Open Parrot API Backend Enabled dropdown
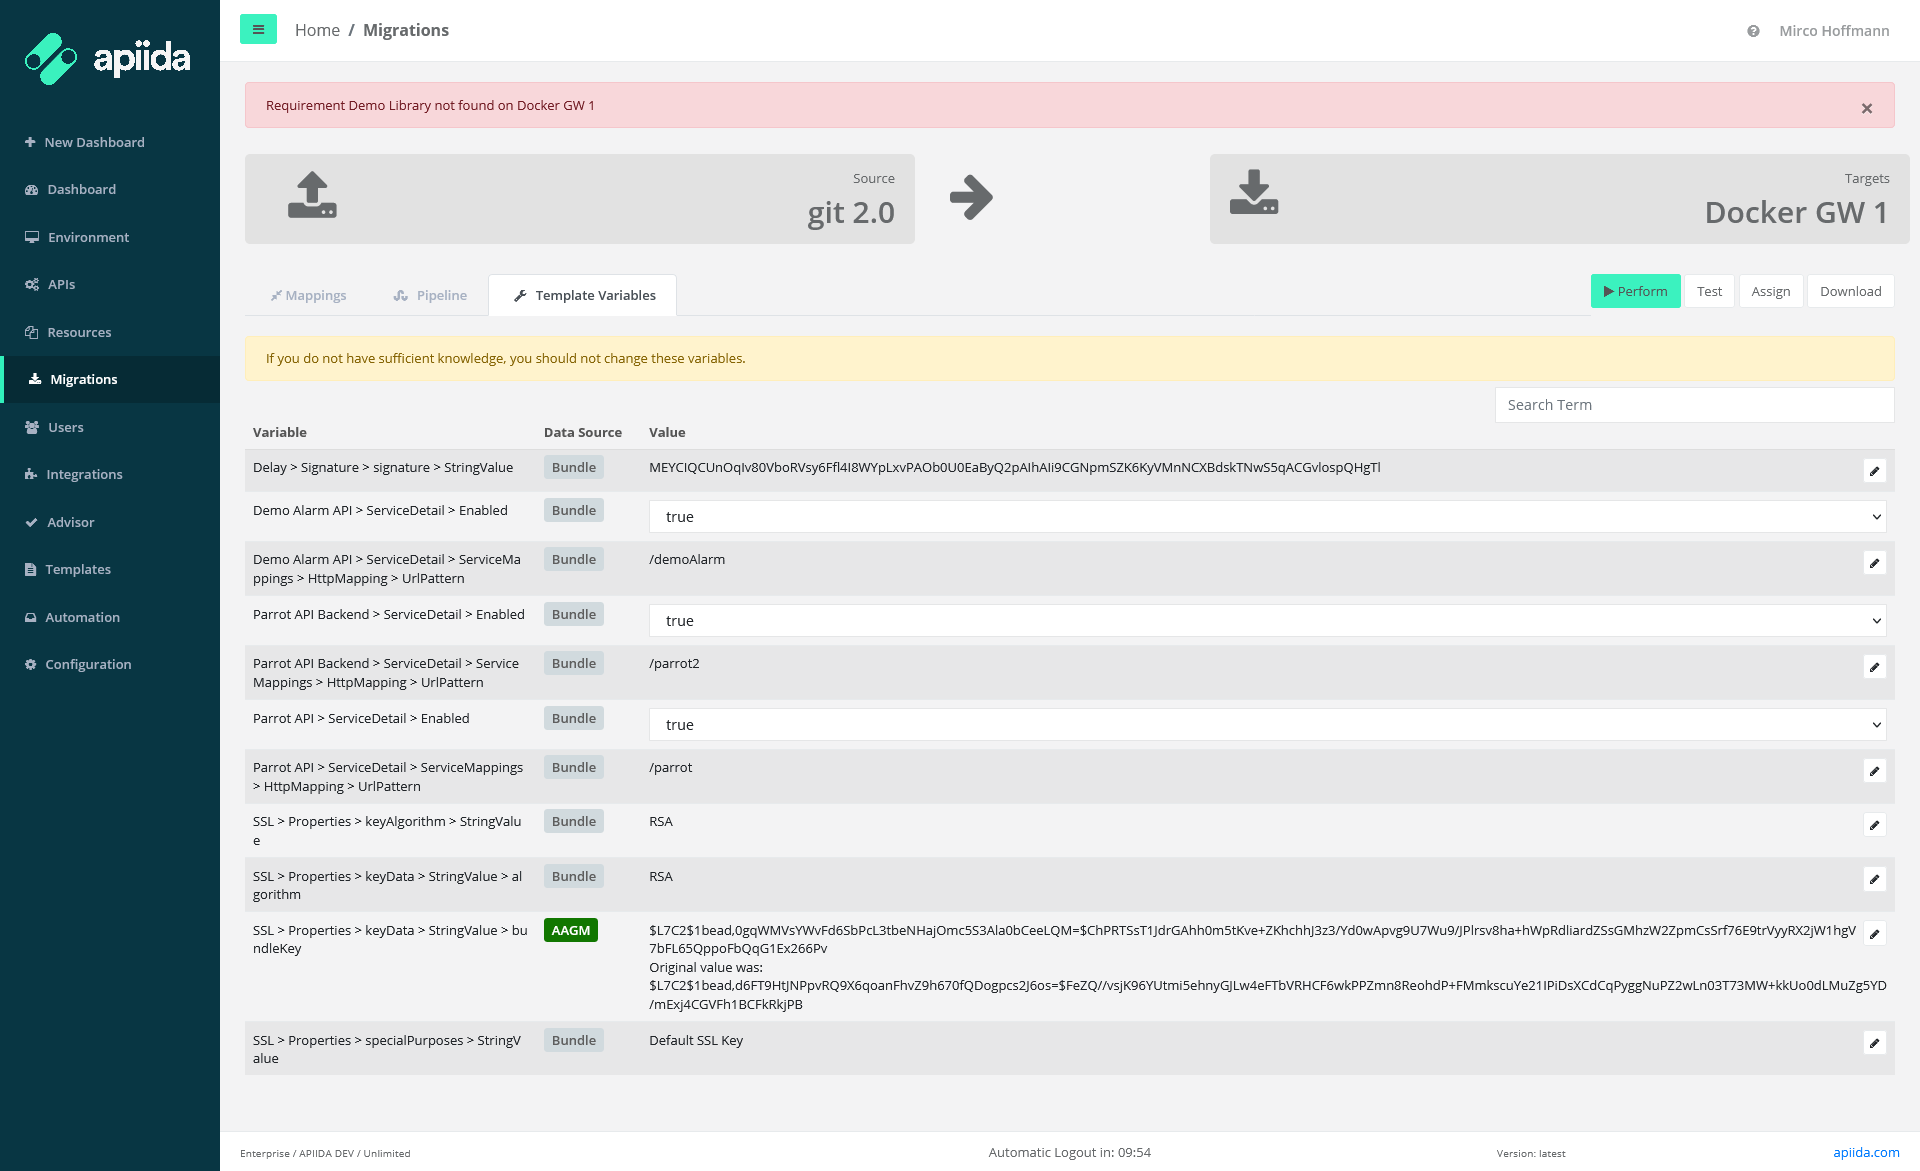The width and height of the screenshot is (1920, 1171). click(x=1266, y=621)
